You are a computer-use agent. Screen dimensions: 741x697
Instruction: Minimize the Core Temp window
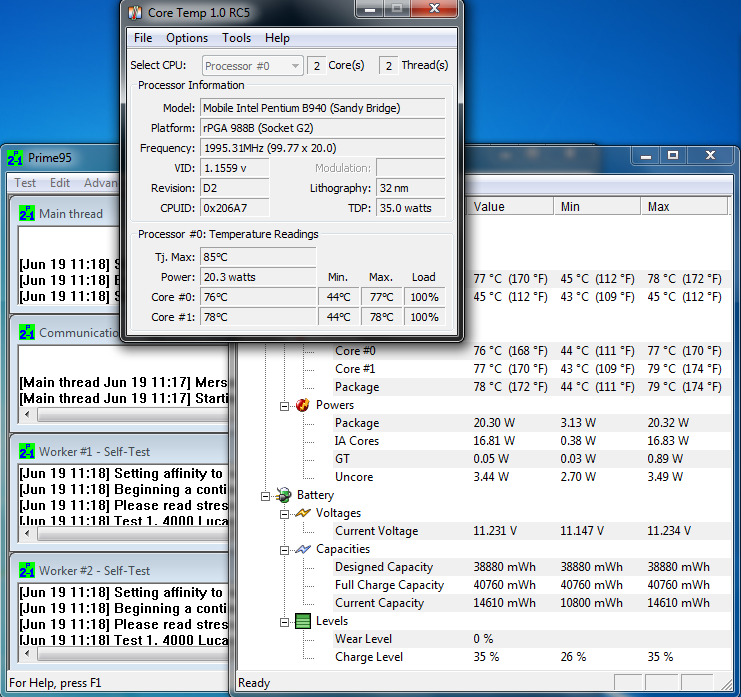click(x=370, y=9)
